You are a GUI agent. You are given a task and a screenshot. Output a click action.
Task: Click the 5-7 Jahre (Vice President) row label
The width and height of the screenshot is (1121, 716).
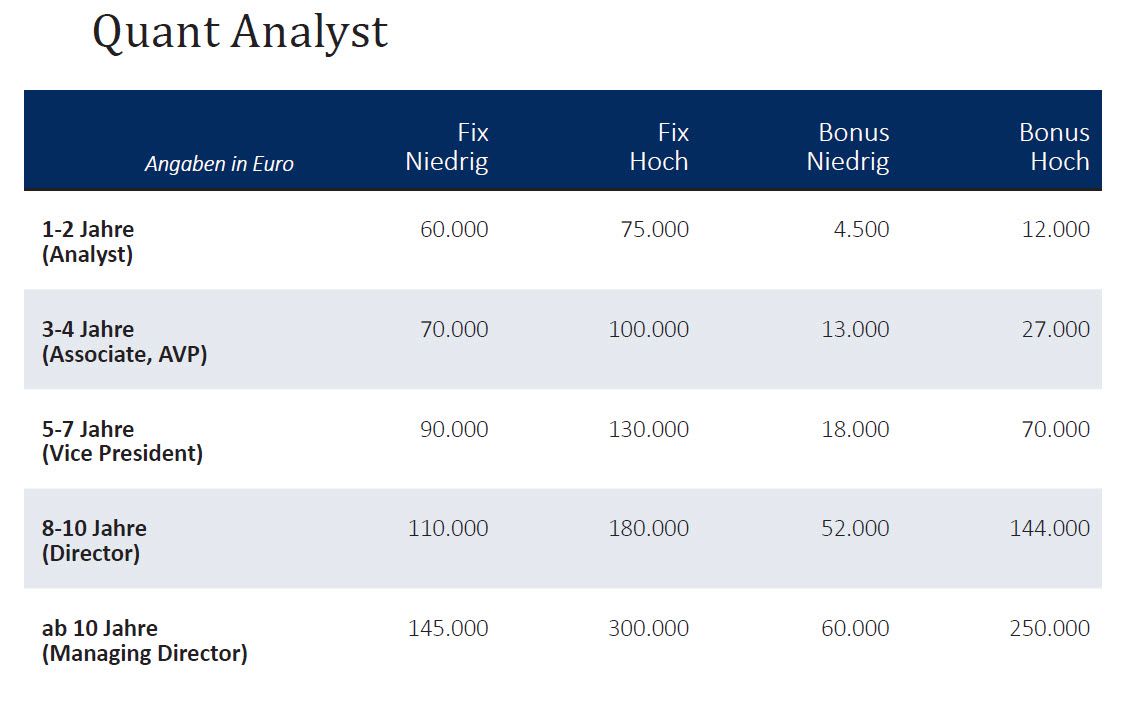click(x=122, y=441)
